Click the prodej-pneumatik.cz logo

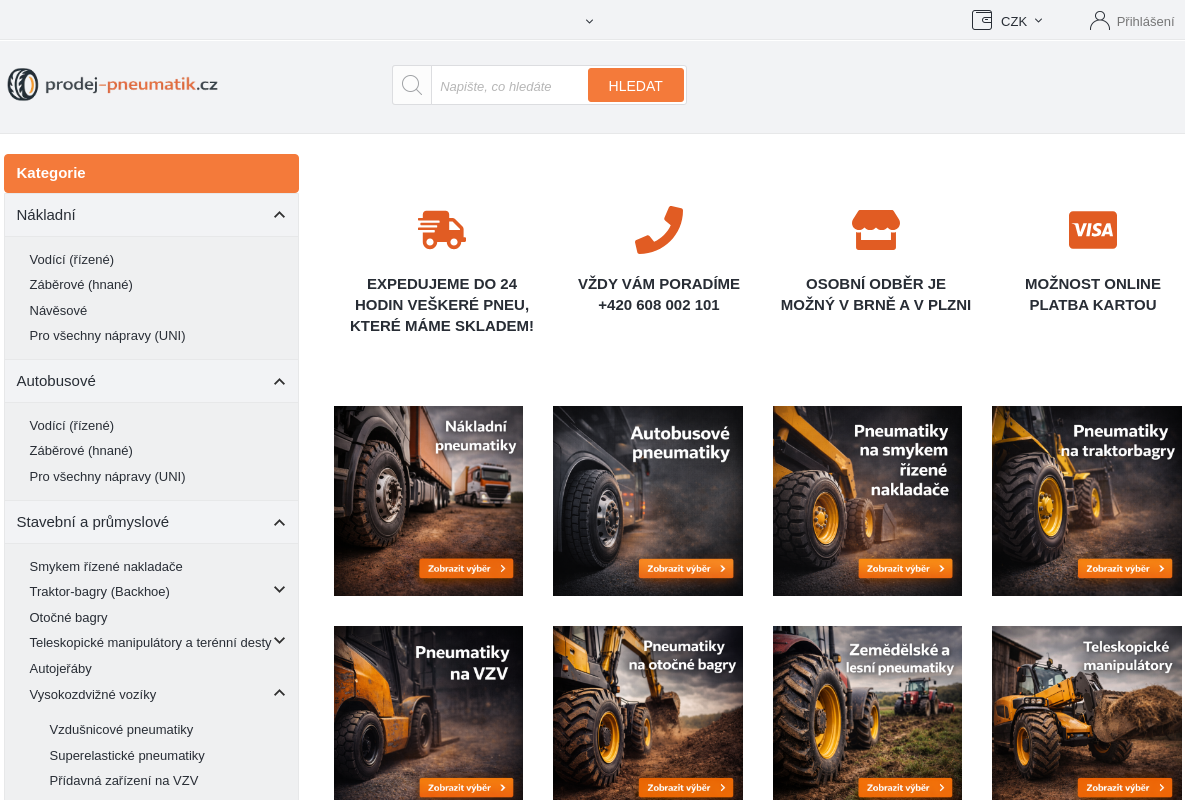[113, 85]
